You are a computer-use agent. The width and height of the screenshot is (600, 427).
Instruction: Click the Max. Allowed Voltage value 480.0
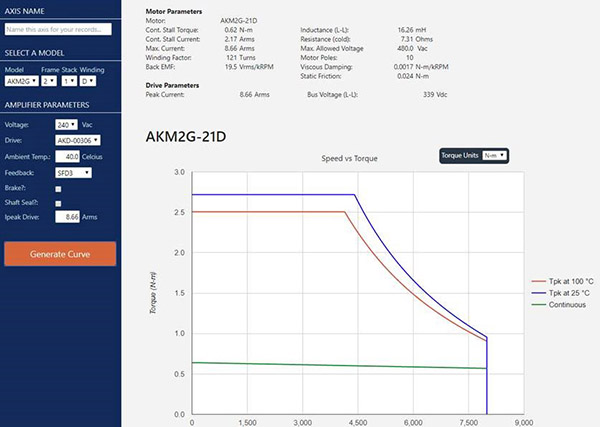pos(406,49)
